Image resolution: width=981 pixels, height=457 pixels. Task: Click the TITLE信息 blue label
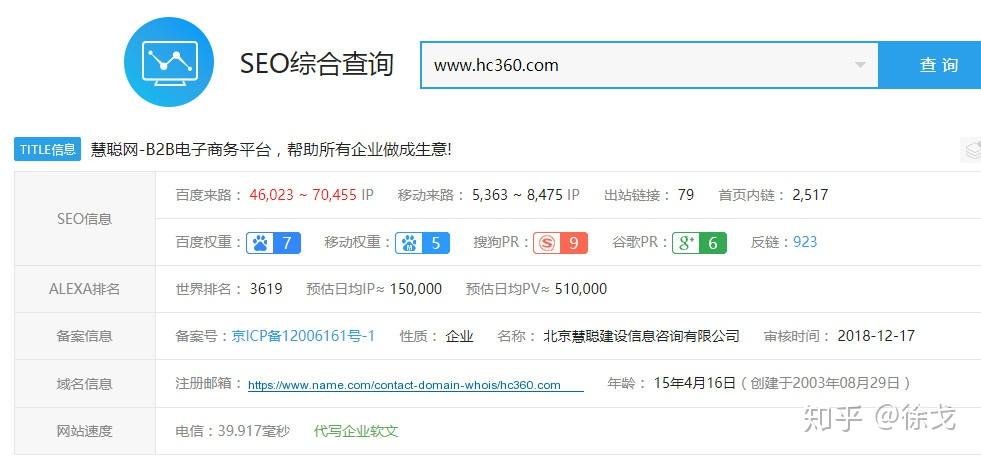click(x=48, y=149)
